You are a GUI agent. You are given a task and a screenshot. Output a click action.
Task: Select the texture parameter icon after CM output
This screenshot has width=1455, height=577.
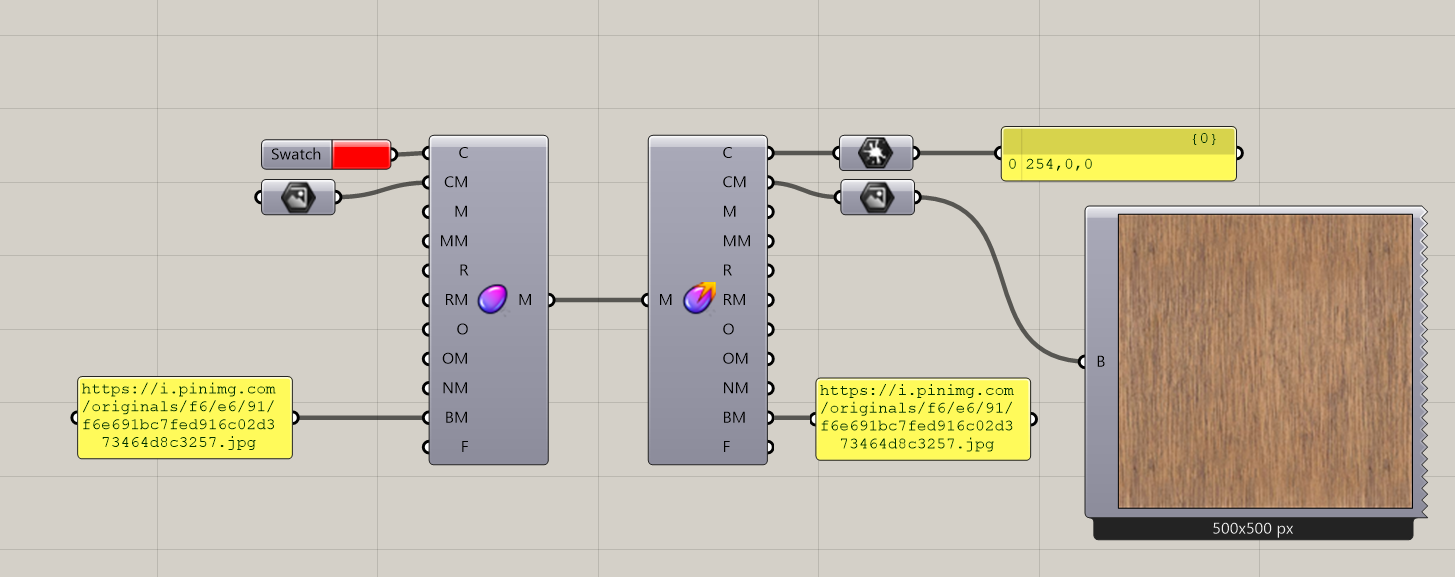pos(876,198)
